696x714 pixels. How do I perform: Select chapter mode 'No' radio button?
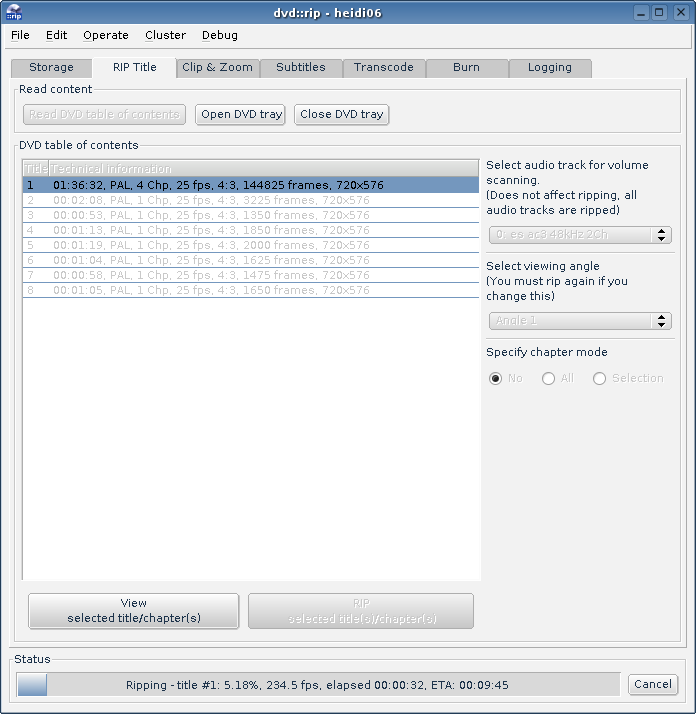point(496,378)
